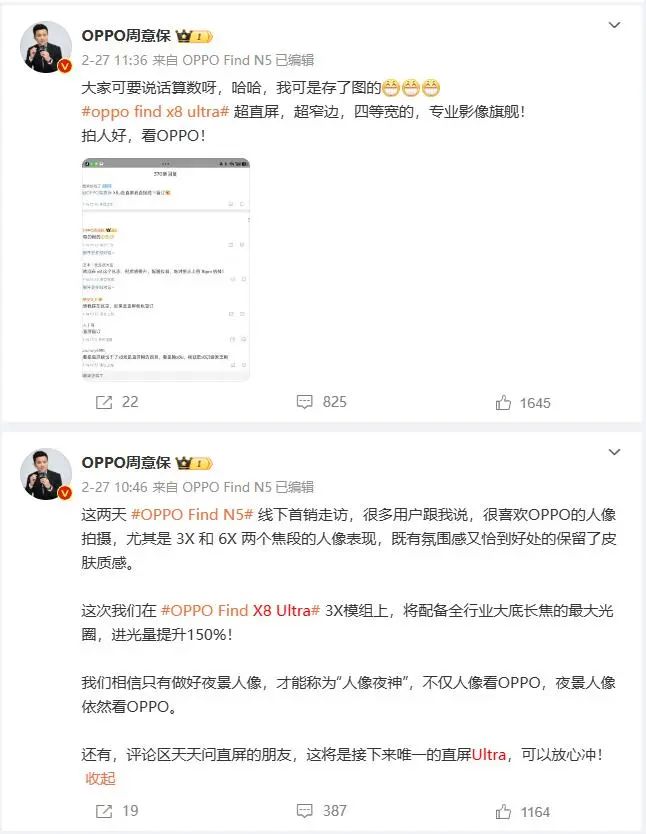Open OPPO周意保 username on first post
Viewport: 646px width, 834px height.
(x=126, y=36)
